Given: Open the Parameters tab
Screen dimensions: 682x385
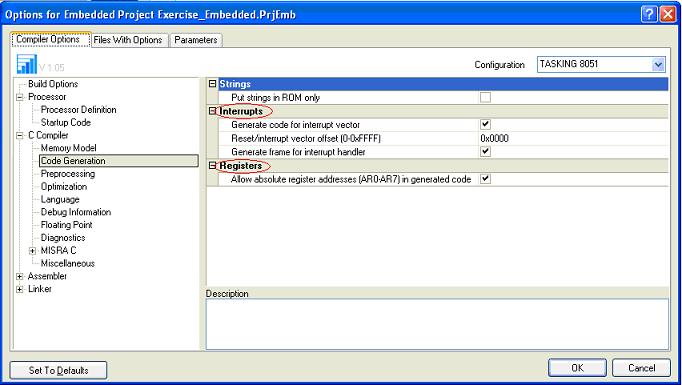Looking at the screenshot, I should (196, 40).
